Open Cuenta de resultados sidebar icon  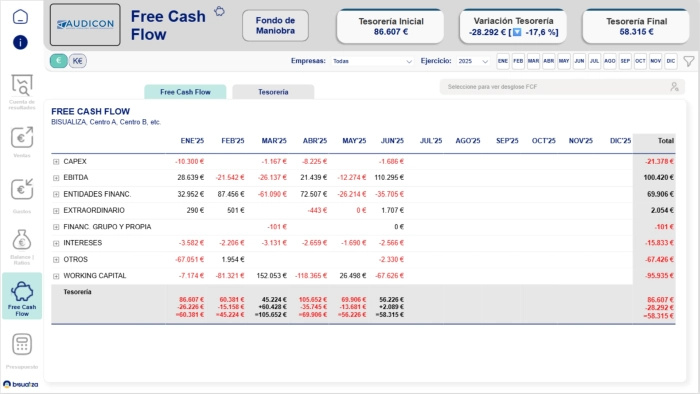pos(22,85)
